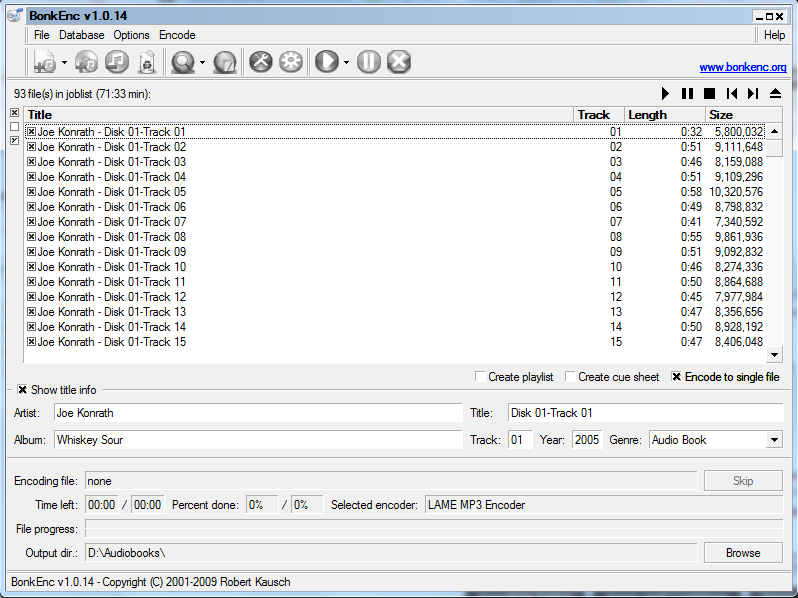
Task: Click the size value 10,320,576
Action: [x=736, y=192]
